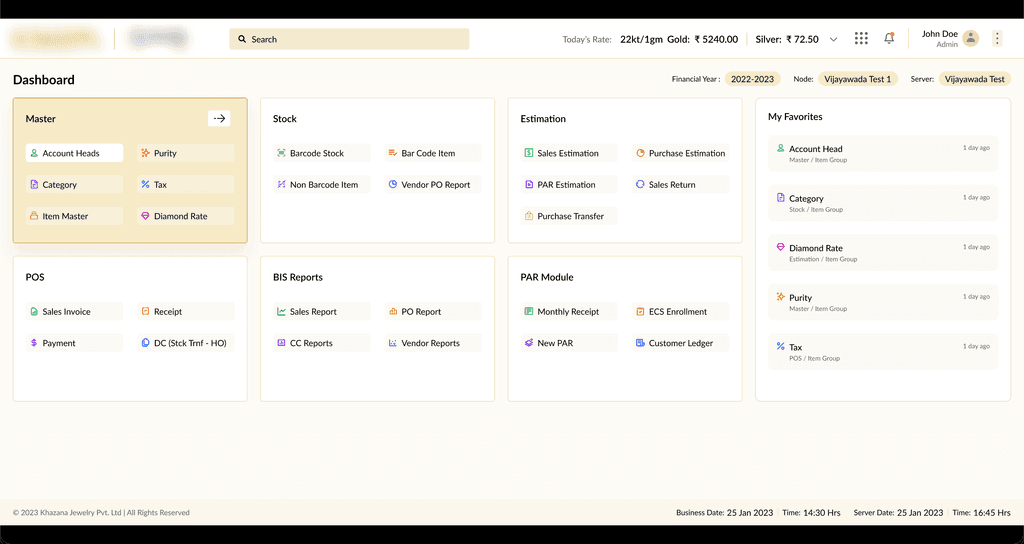Click the Purchase Transfer icon
Screen dimensions: 1024x544
click(529, 216)
